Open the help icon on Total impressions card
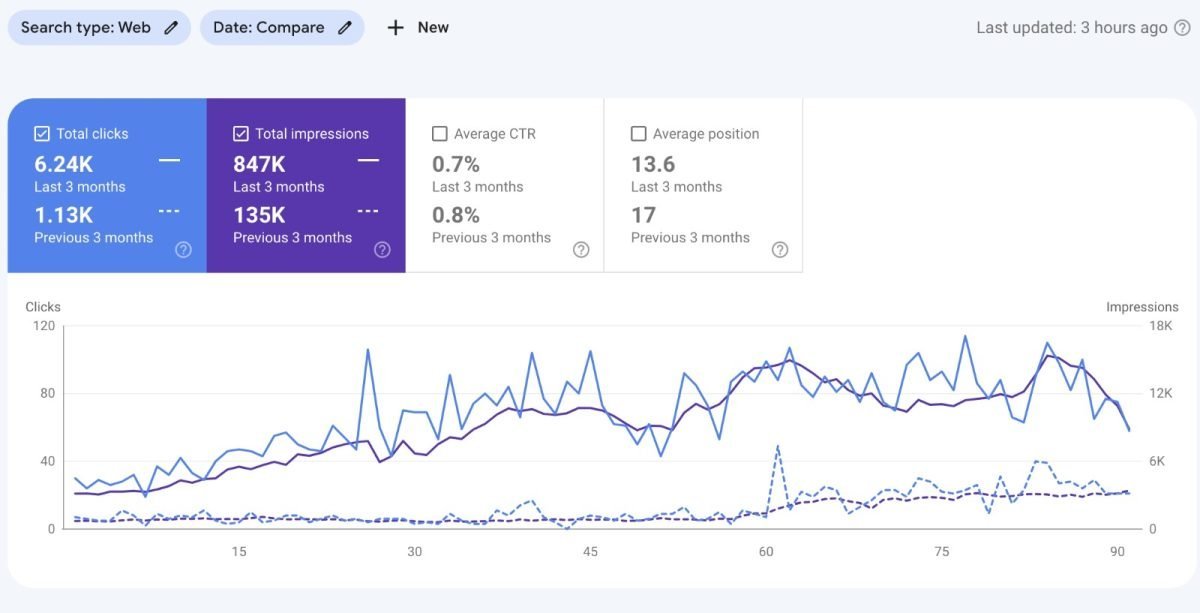Viewport: 1200px width, 613px height. pos(382,249)
